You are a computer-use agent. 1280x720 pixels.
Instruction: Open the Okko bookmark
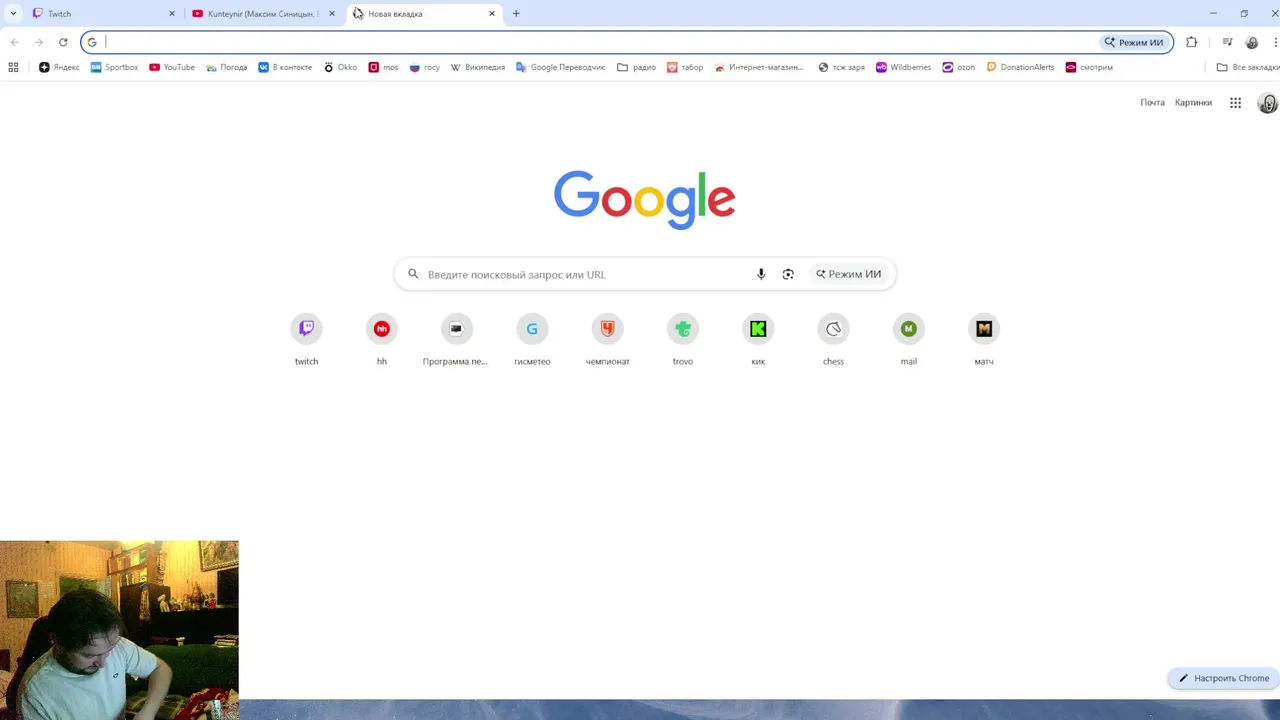(340, 67)
